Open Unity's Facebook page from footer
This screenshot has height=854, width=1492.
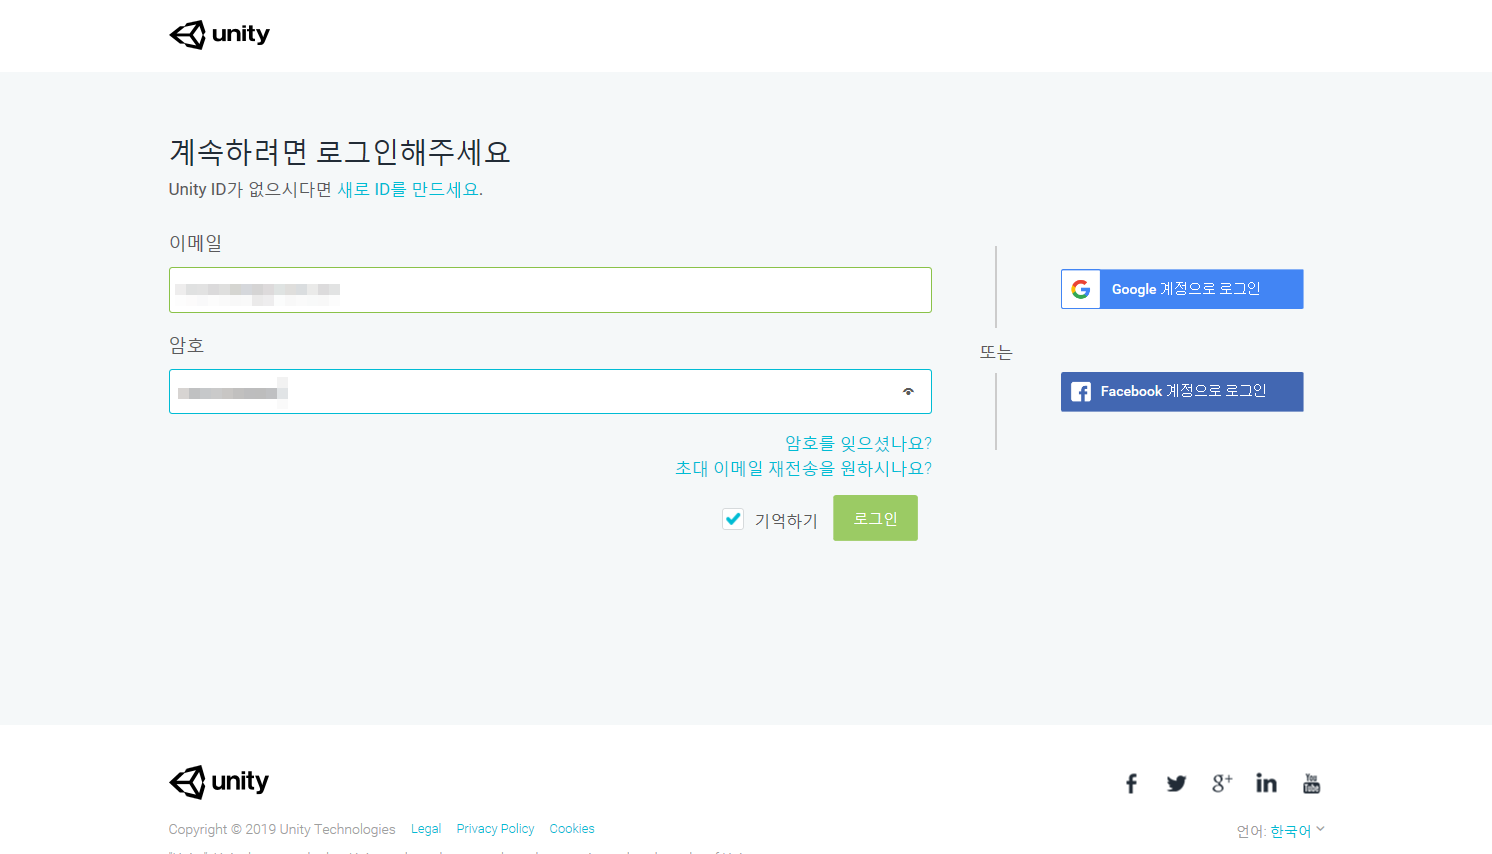tap(1131, 783)
